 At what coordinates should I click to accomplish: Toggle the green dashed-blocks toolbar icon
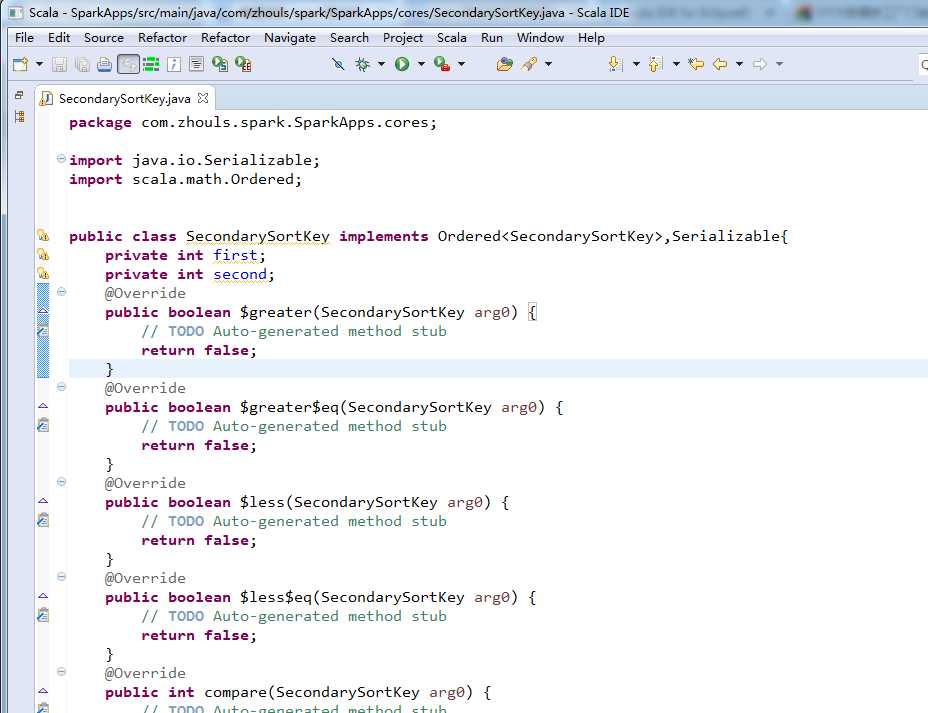click(x=152, y=64)
